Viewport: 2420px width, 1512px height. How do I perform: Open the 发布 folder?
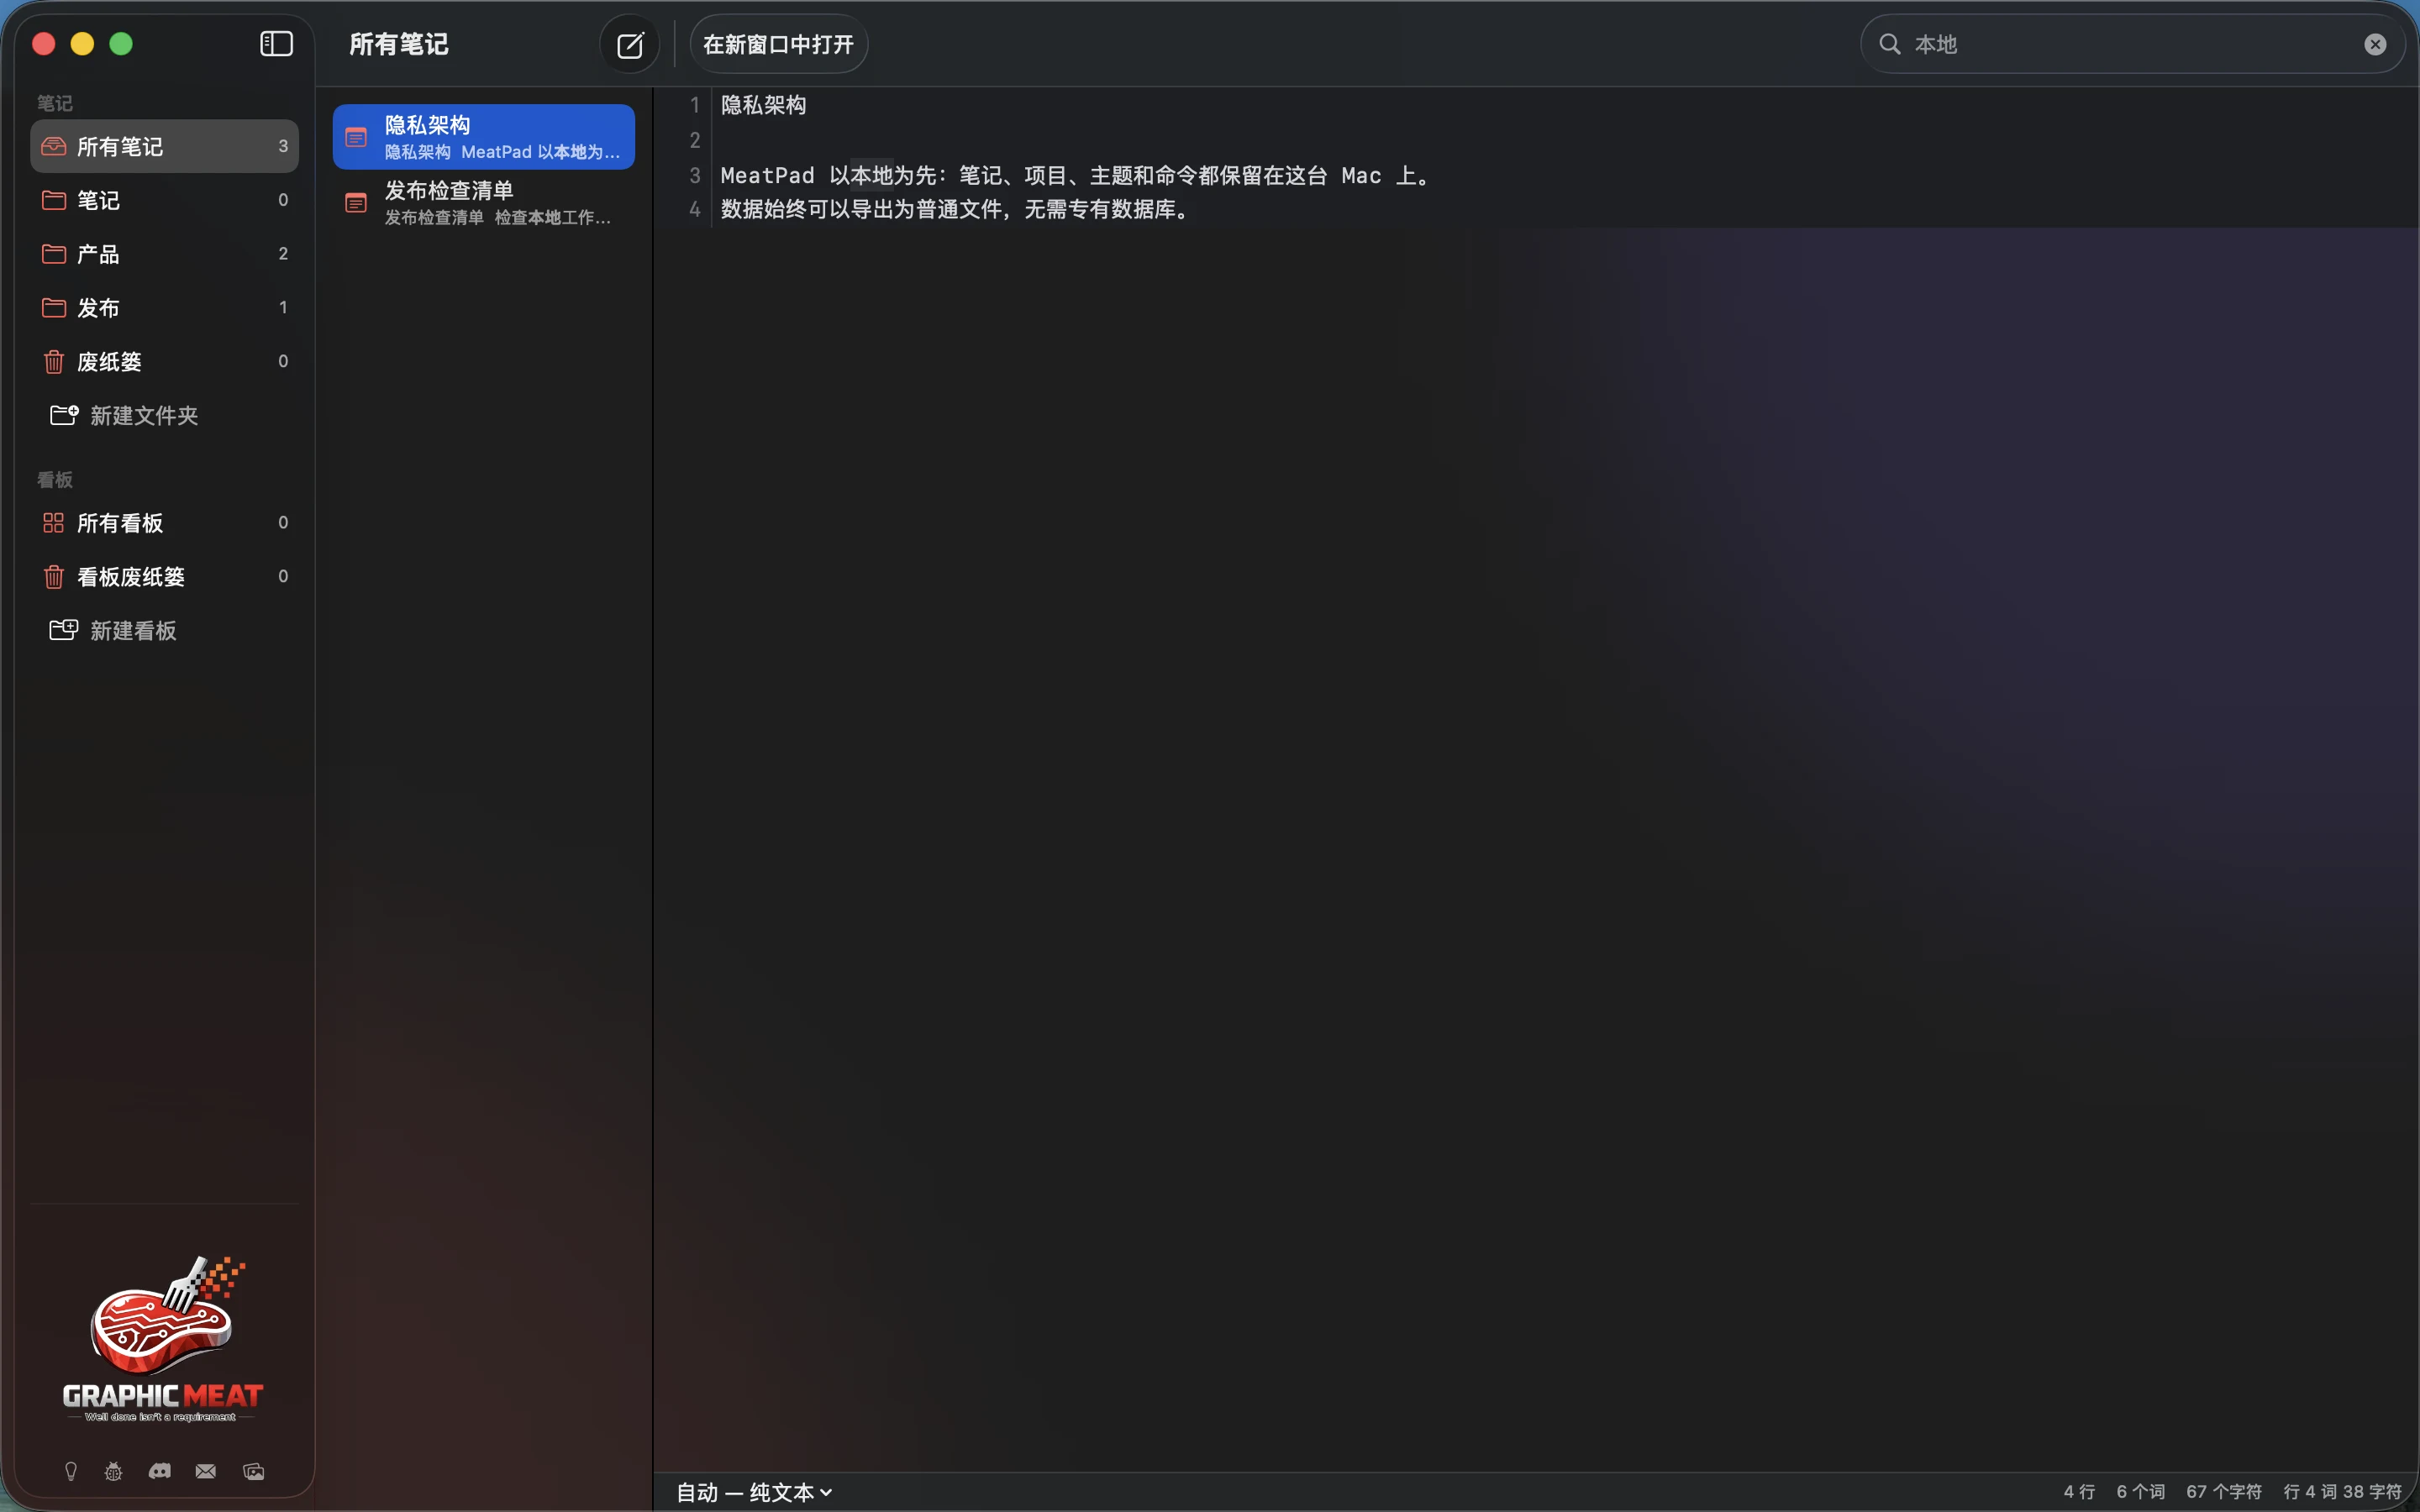point(165,308)
